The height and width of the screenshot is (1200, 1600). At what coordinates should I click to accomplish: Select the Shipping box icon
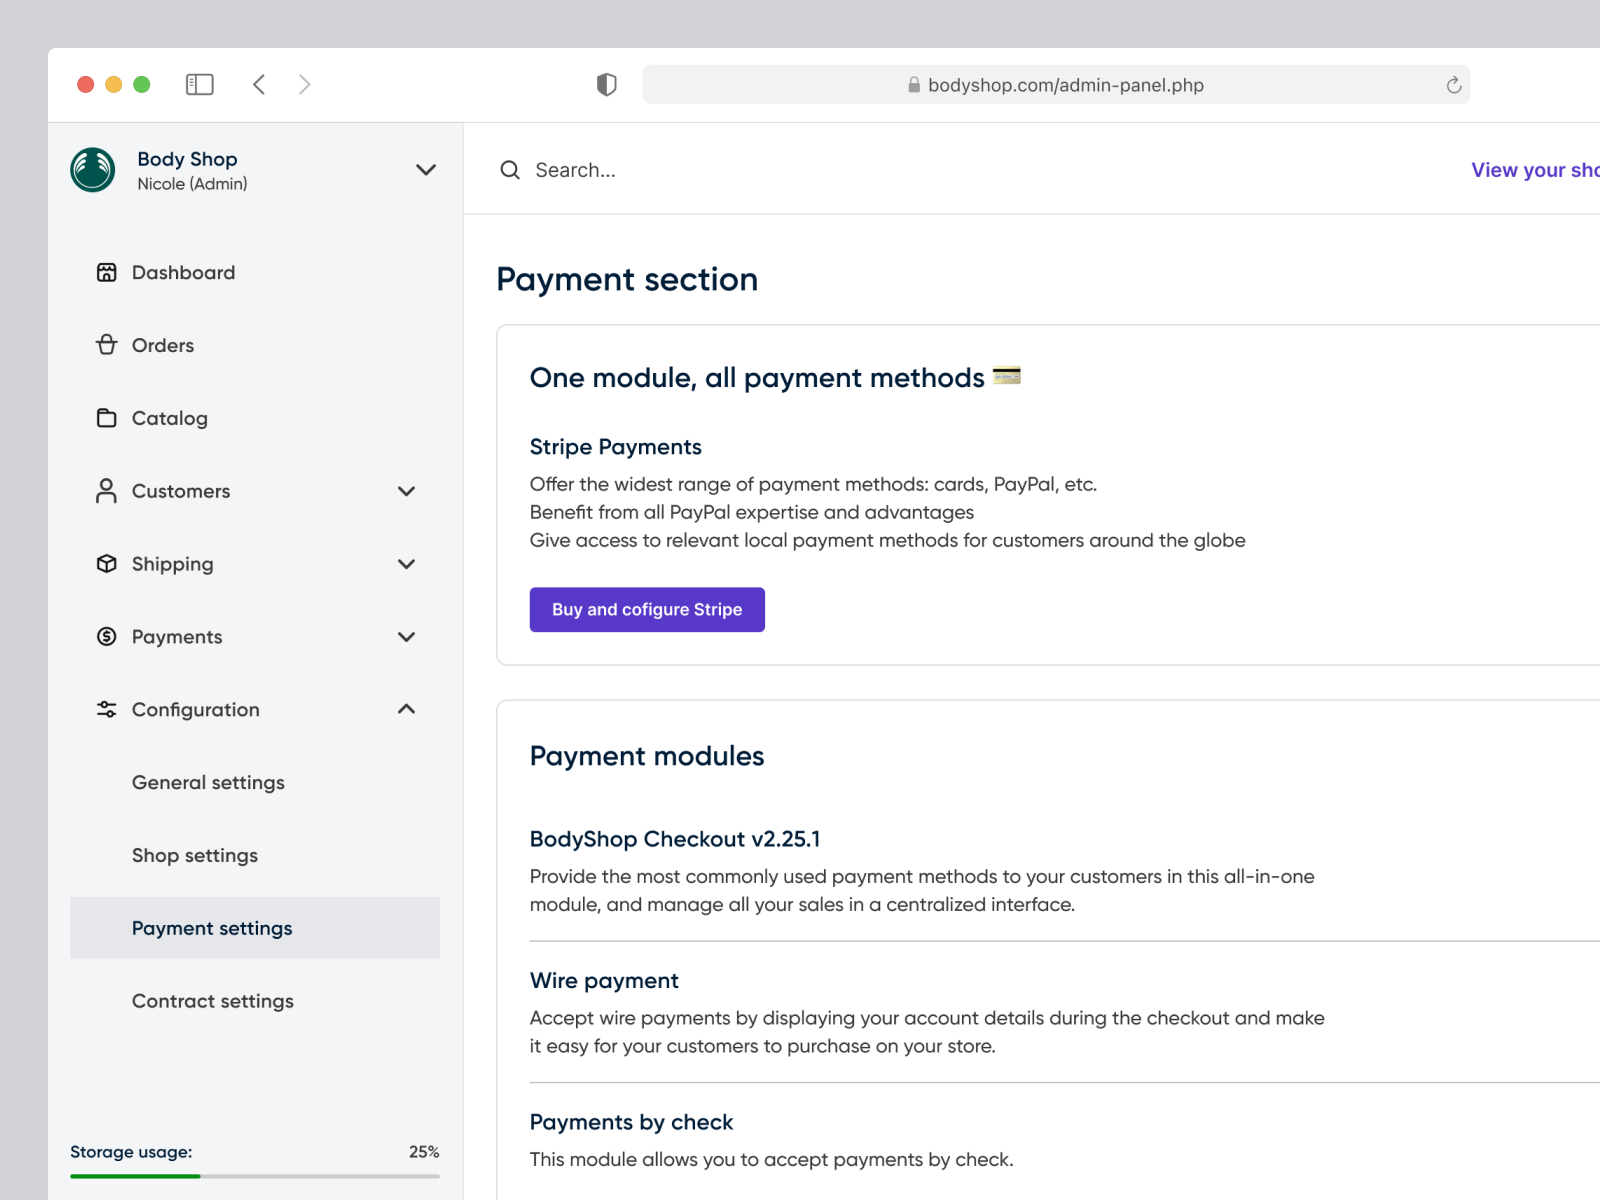click(106, 564)
